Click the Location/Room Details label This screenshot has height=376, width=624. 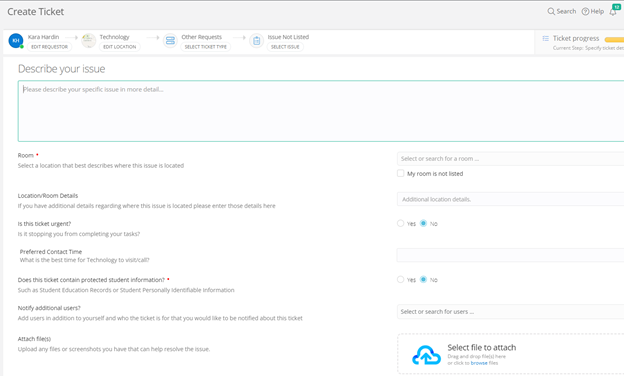pos(48,195)
